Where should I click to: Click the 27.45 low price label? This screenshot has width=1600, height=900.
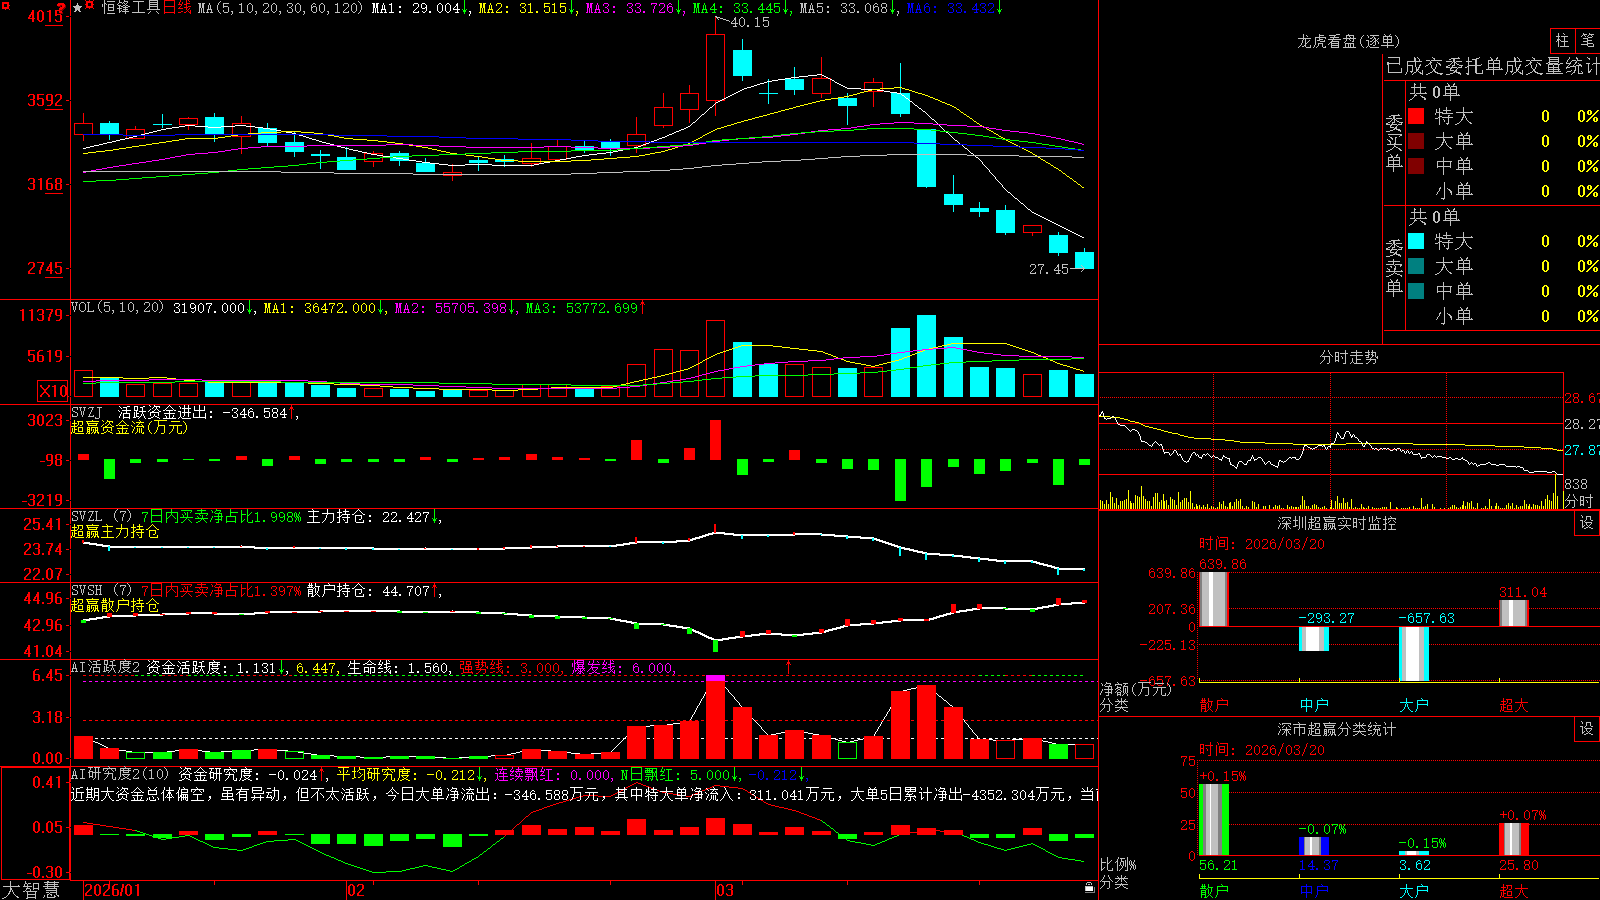tap(1049, 269)
